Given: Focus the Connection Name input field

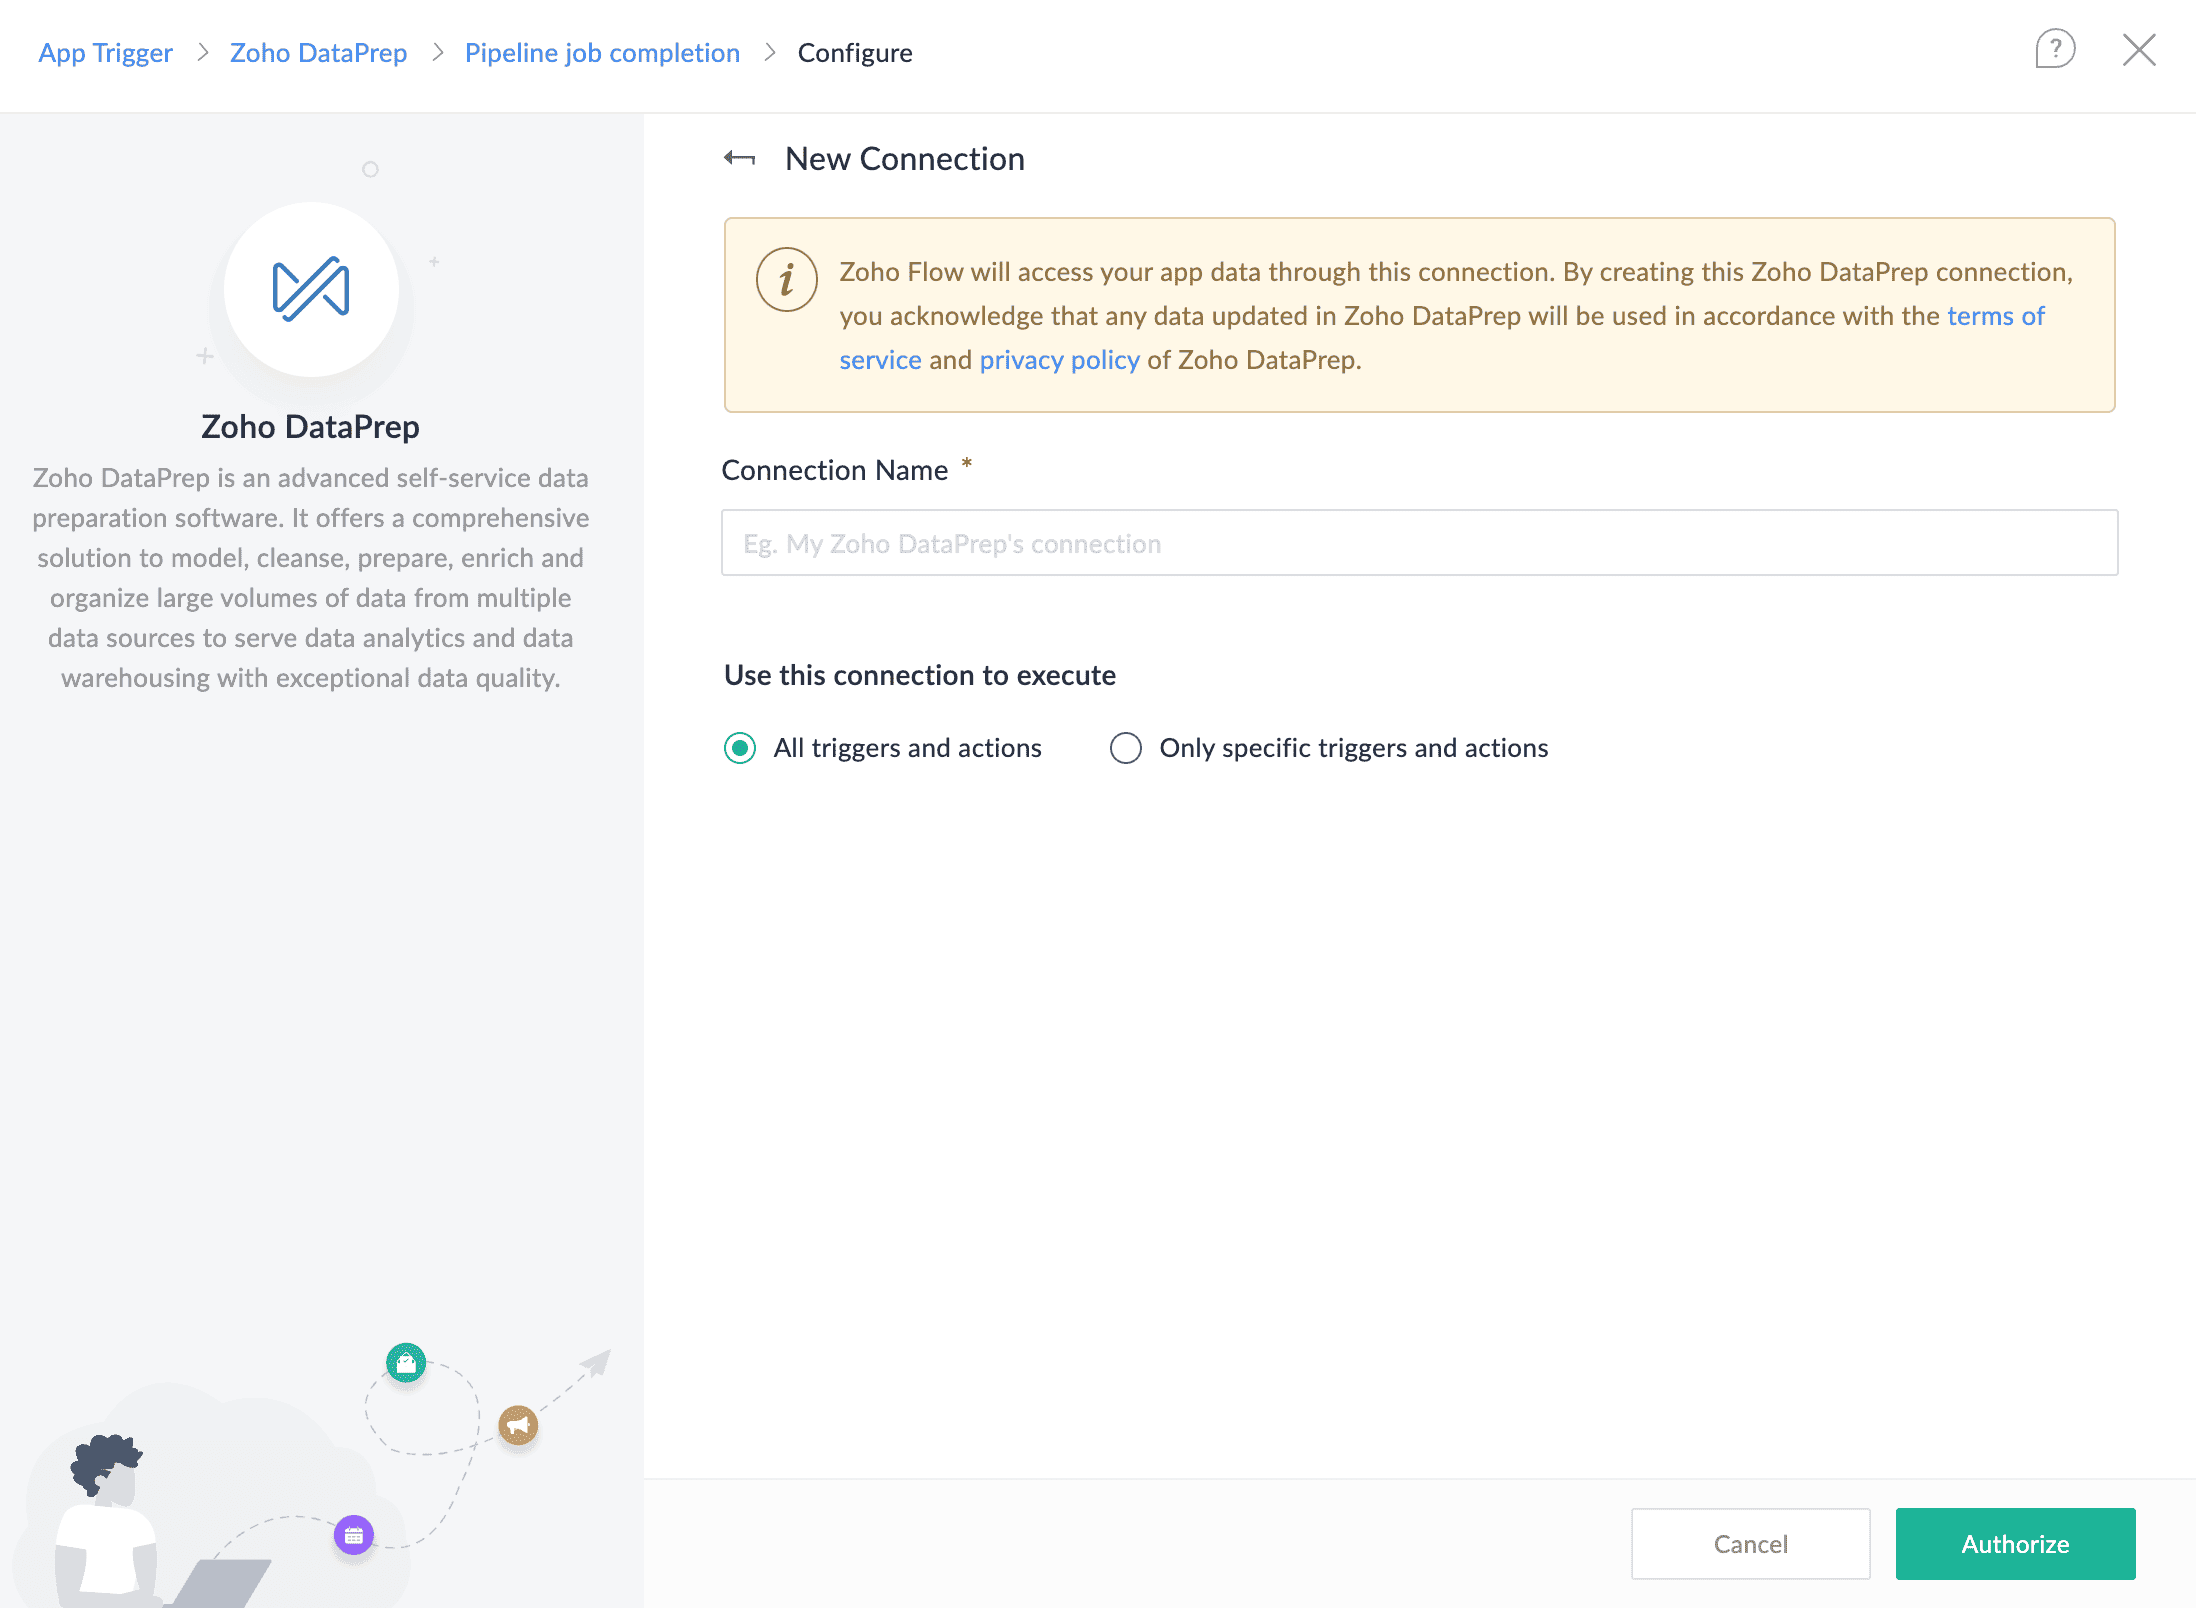Looking at the screenshot, I should [x=1419, y=543].
